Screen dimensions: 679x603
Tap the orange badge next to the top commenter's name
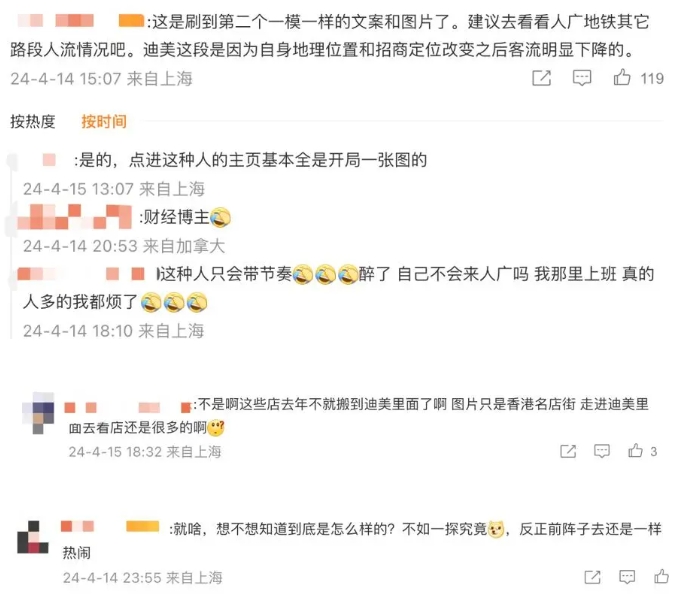[131, 21]
